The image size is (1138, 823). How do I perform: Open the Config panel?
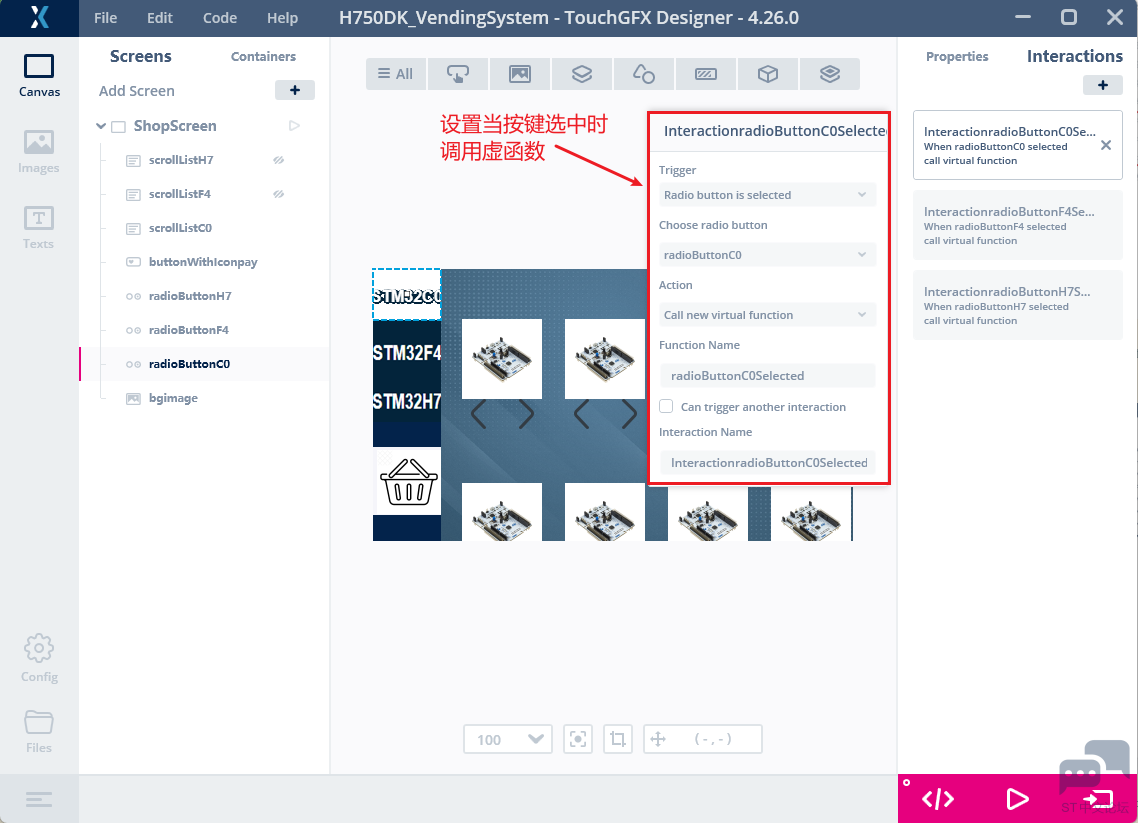click(38, 658)
